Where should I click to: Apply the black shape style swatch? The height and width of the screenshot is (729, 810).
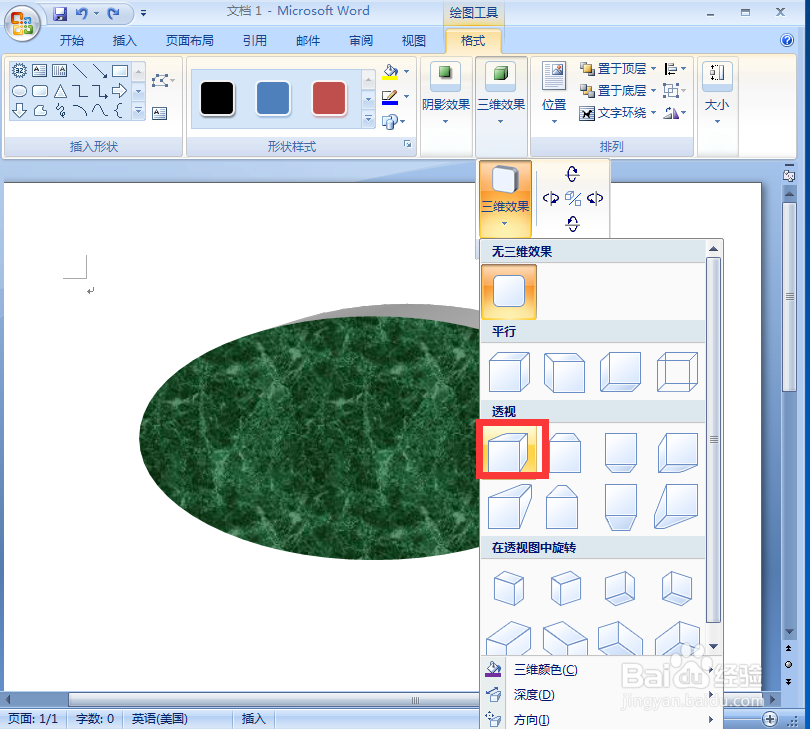pos(217,98)
